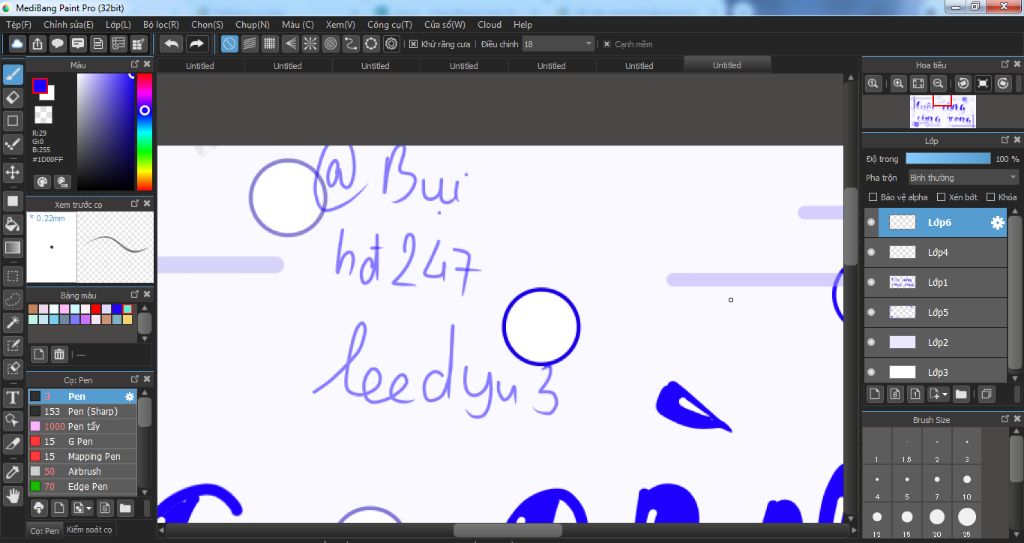Viewport: 1024px width, 543px height.
Task: Enable concentric circle snap guide
Action: coord(330,44)
